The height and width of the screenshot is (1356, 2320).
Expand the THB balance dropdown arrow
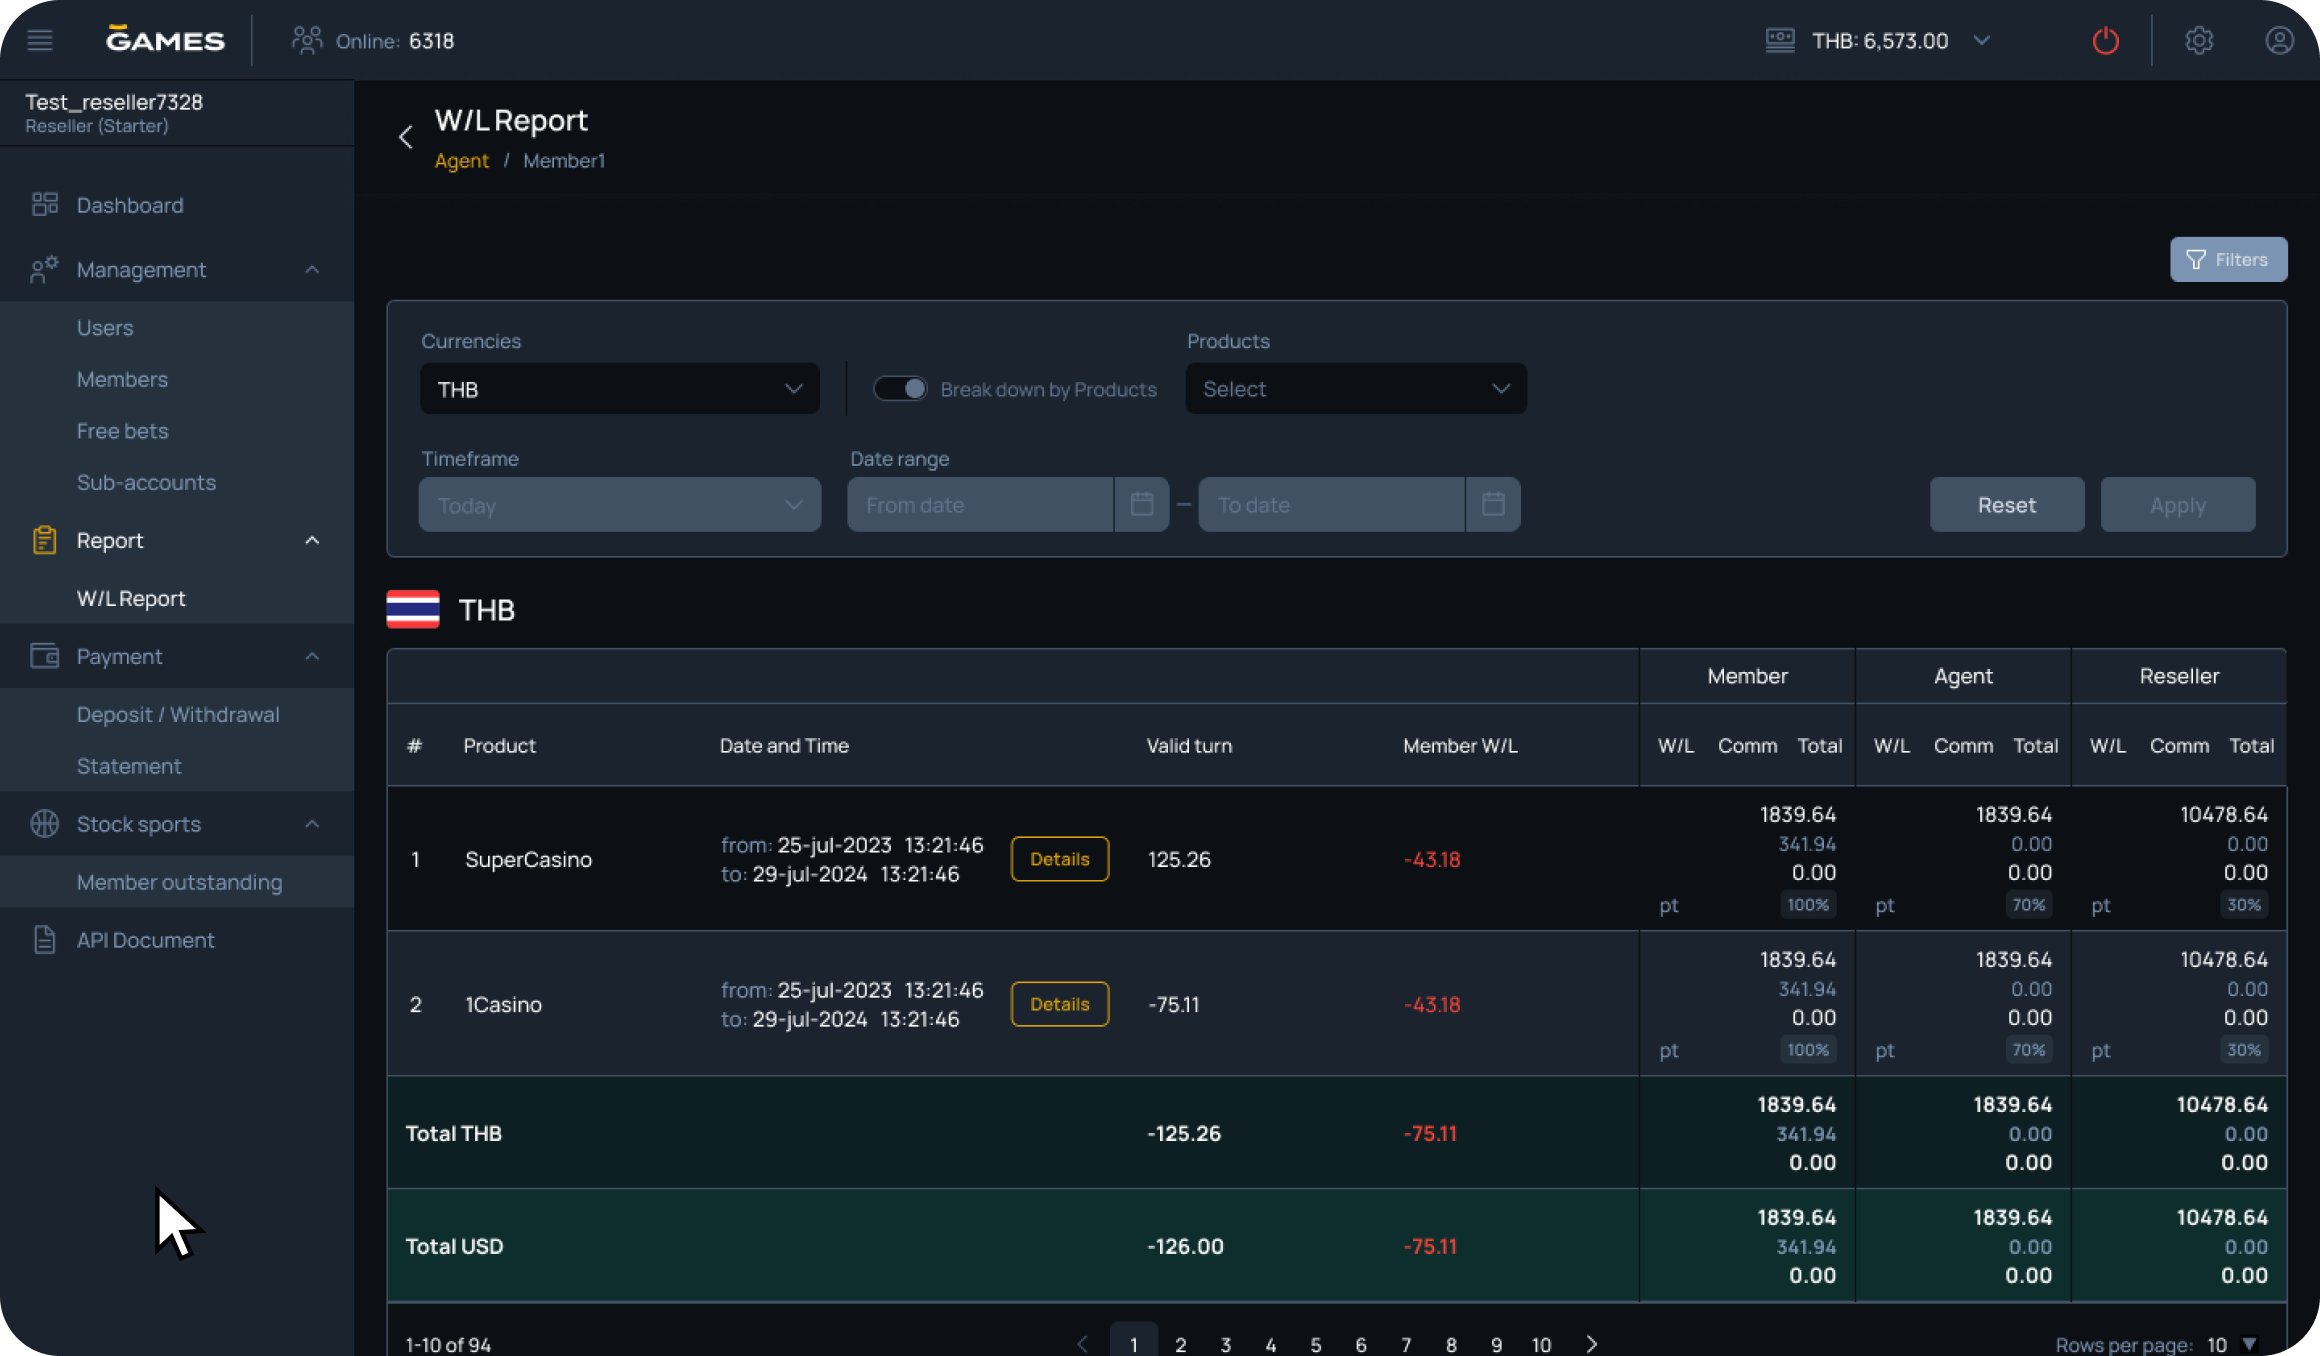pos(1981,41)
